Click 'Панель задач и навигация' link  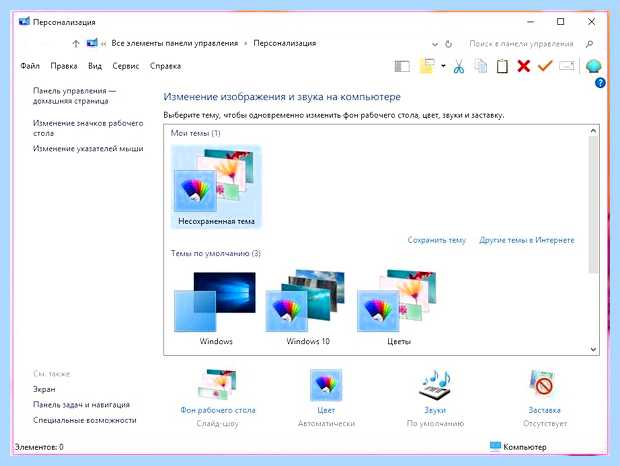point(81,405)
